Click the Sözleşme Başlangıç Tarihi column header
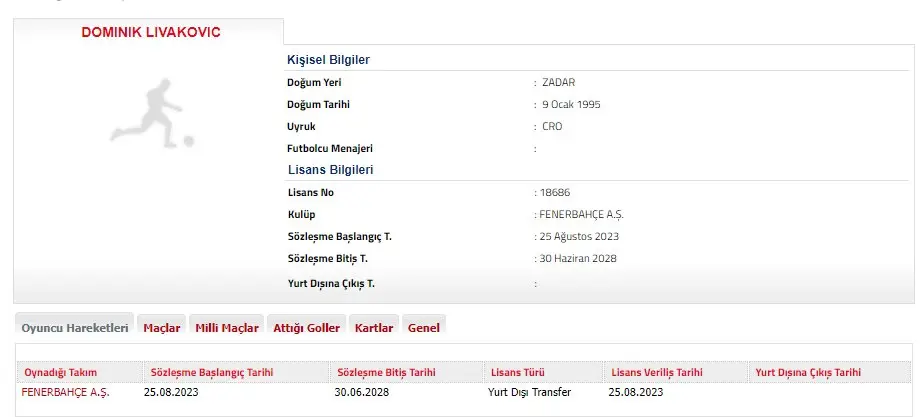 point(211,372)
